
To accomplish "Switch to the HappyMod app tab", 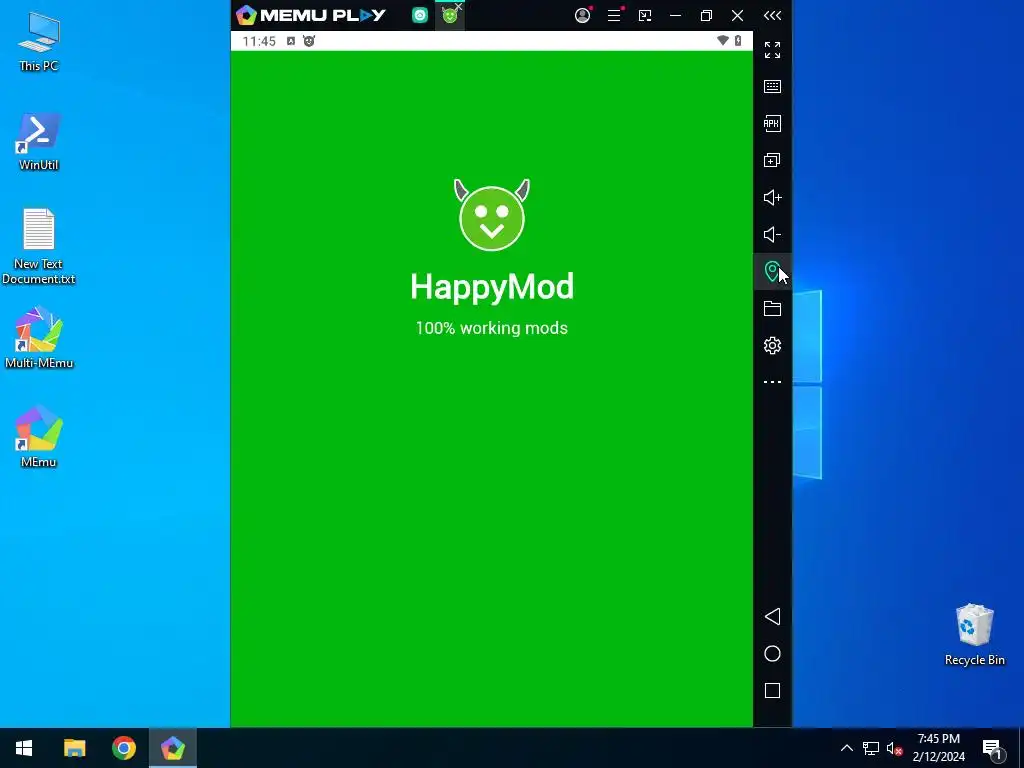I will (449, 15).
